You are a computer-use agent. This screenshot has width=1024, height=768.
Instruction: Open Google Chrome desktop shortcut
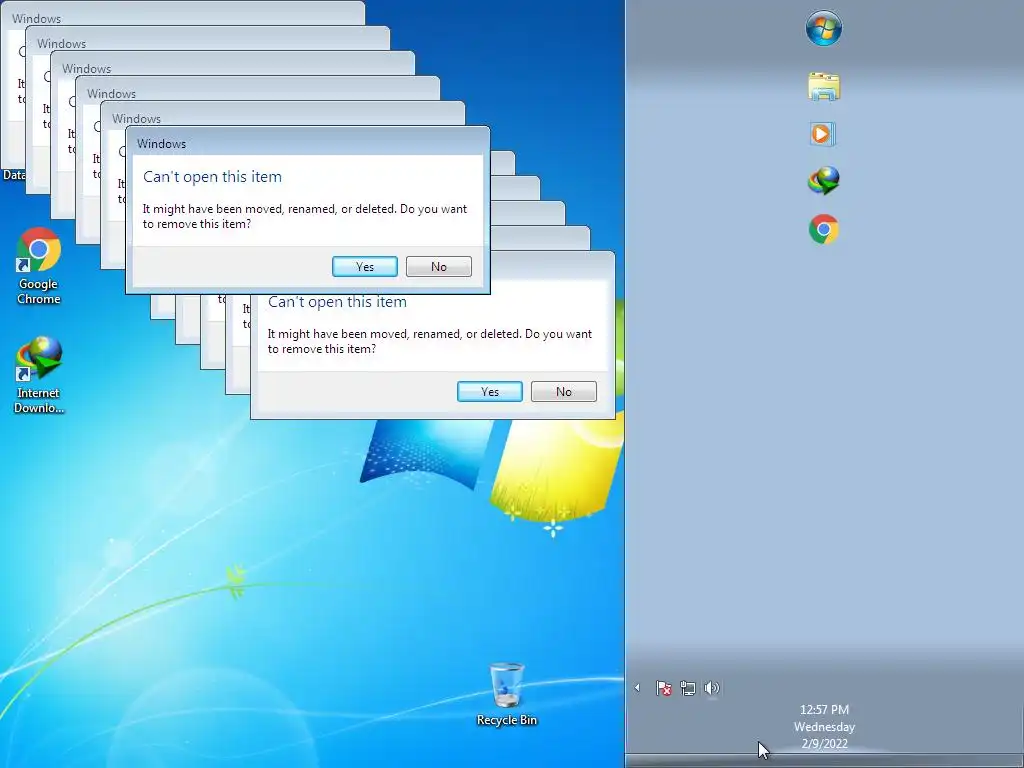tap(39, 266)
